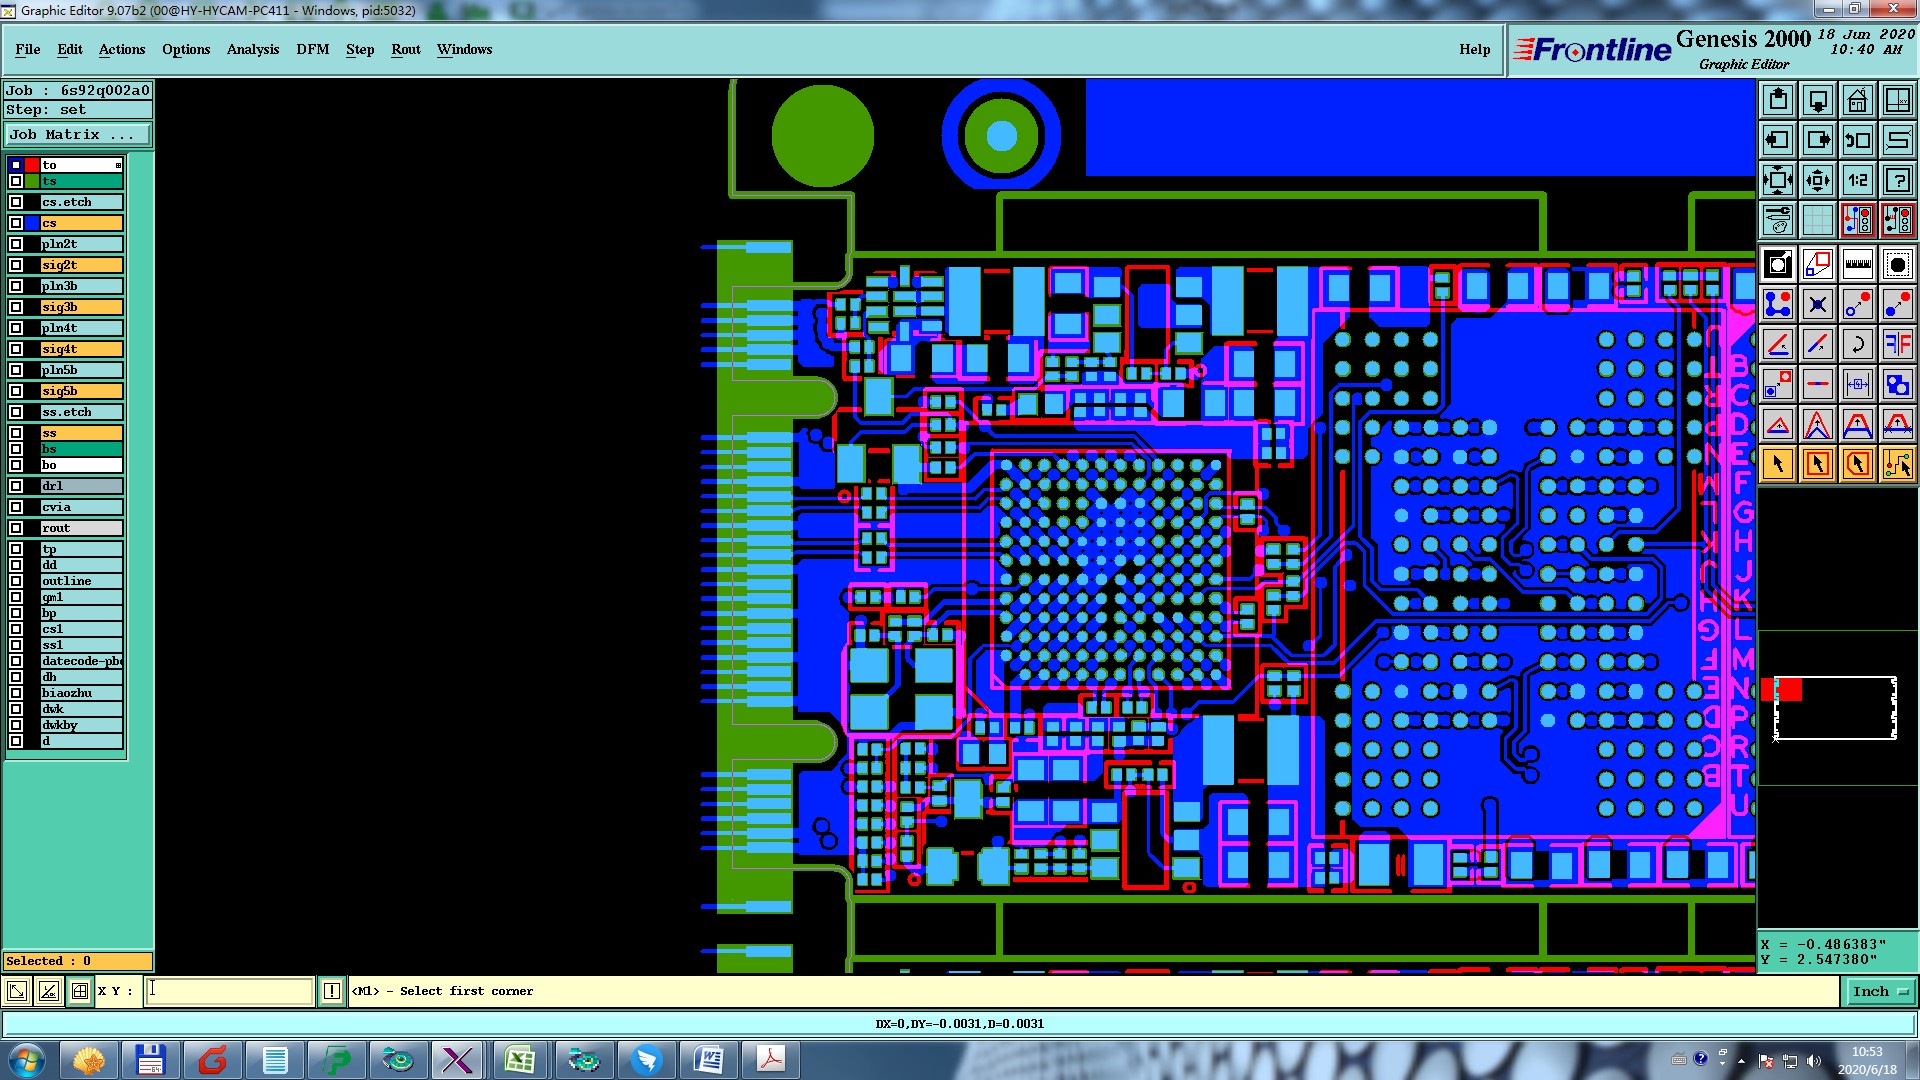The height and width of the screenshot is (1080, 1920).
Task: Click the 1:2 zoom scale icon
Action: point(1857,180)
